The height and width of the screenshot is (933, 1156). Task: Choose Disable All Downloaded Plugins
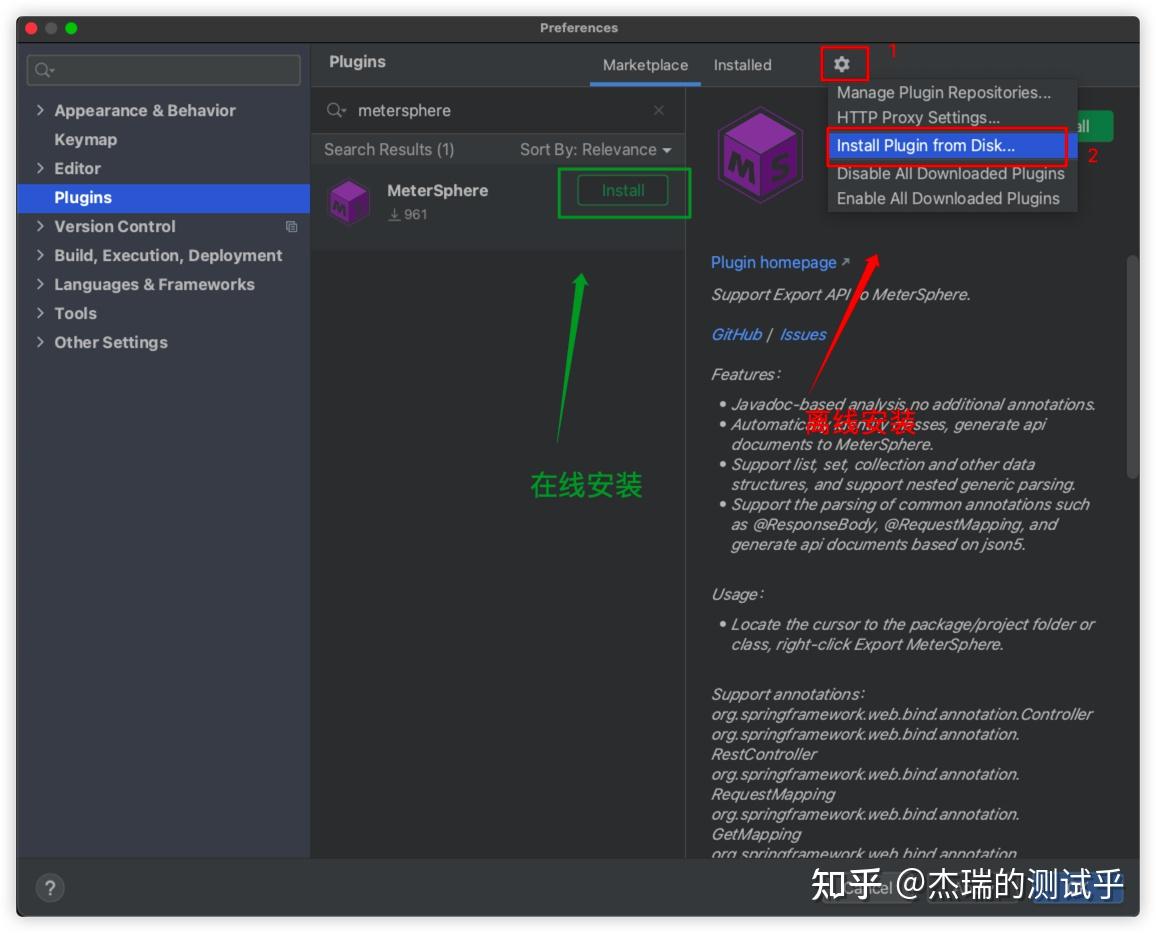coord(950,173)
